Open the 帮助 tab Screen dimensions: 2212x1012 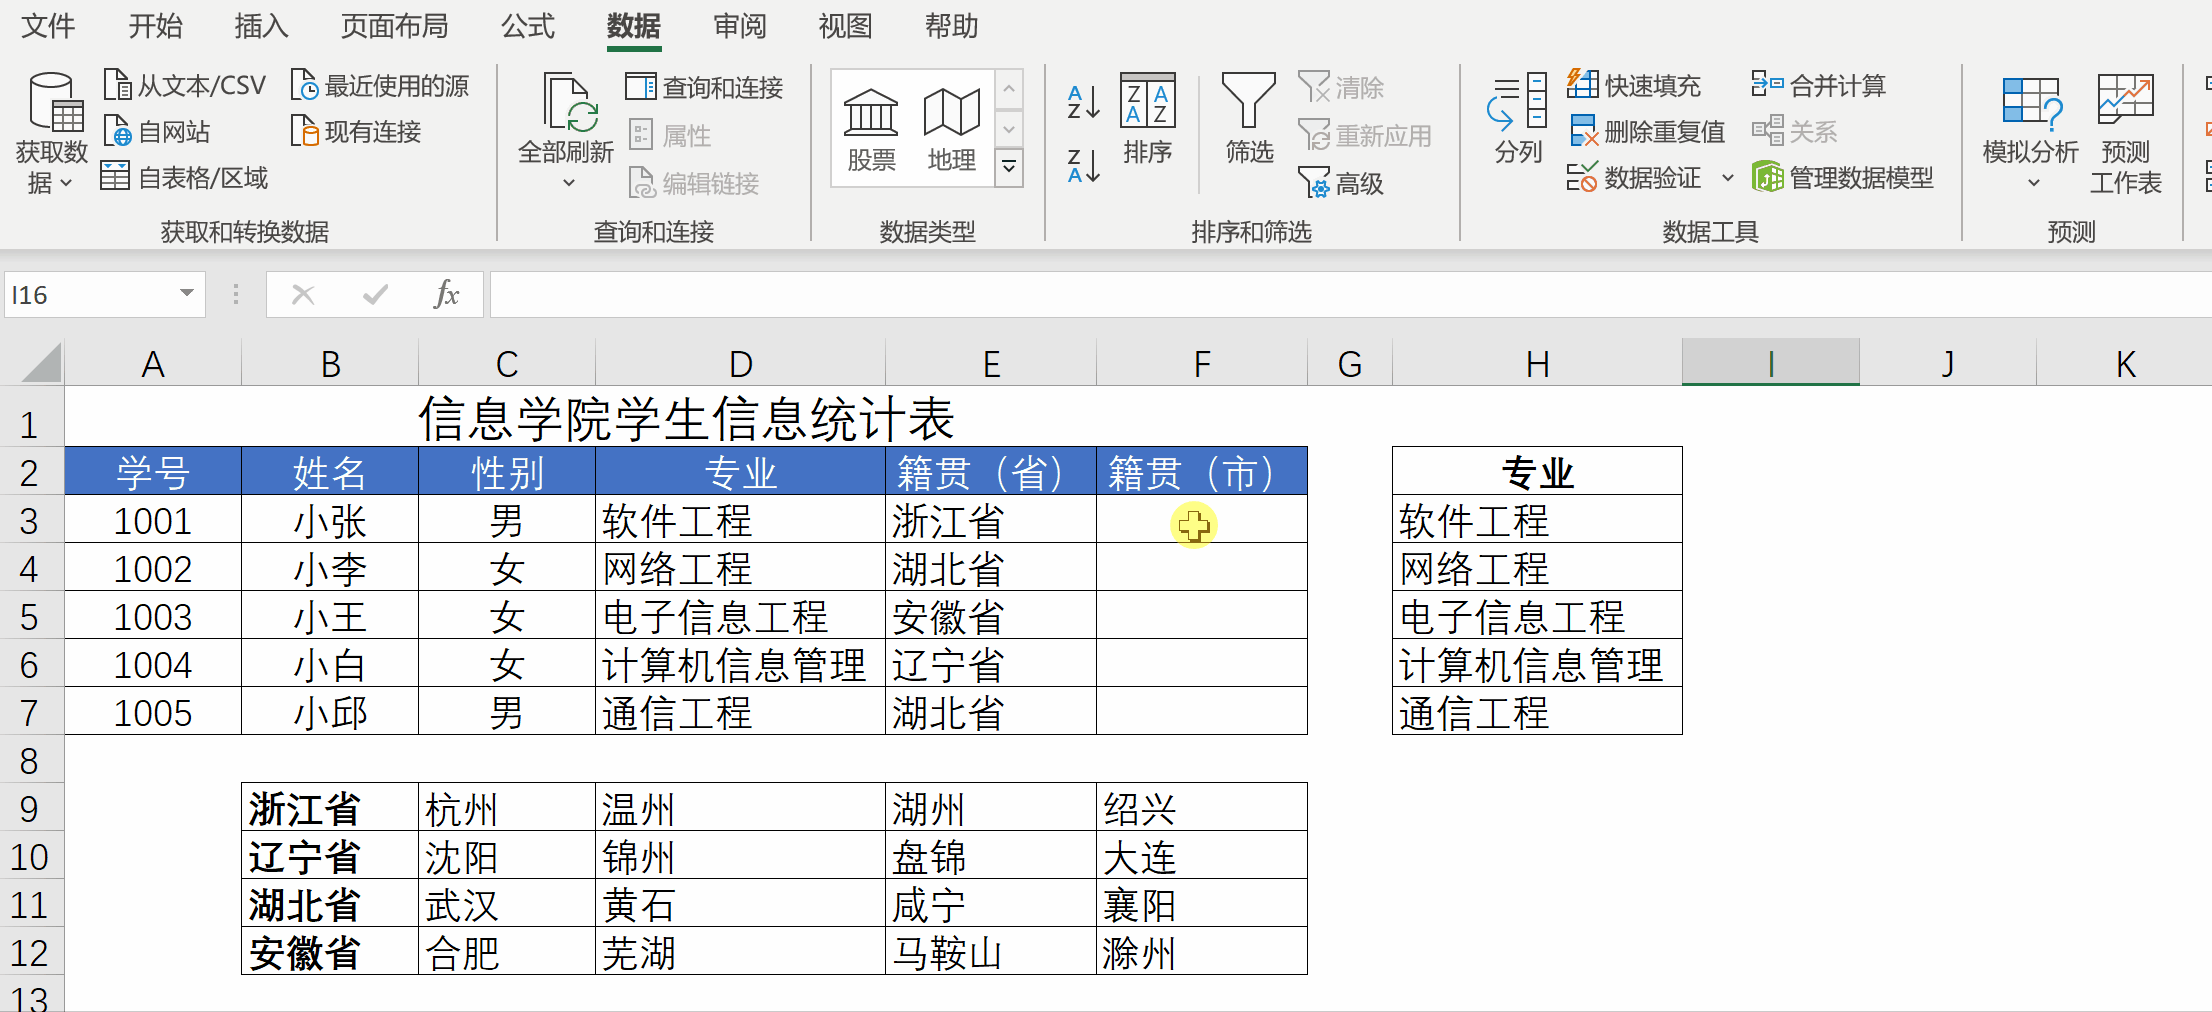point(952,26)
